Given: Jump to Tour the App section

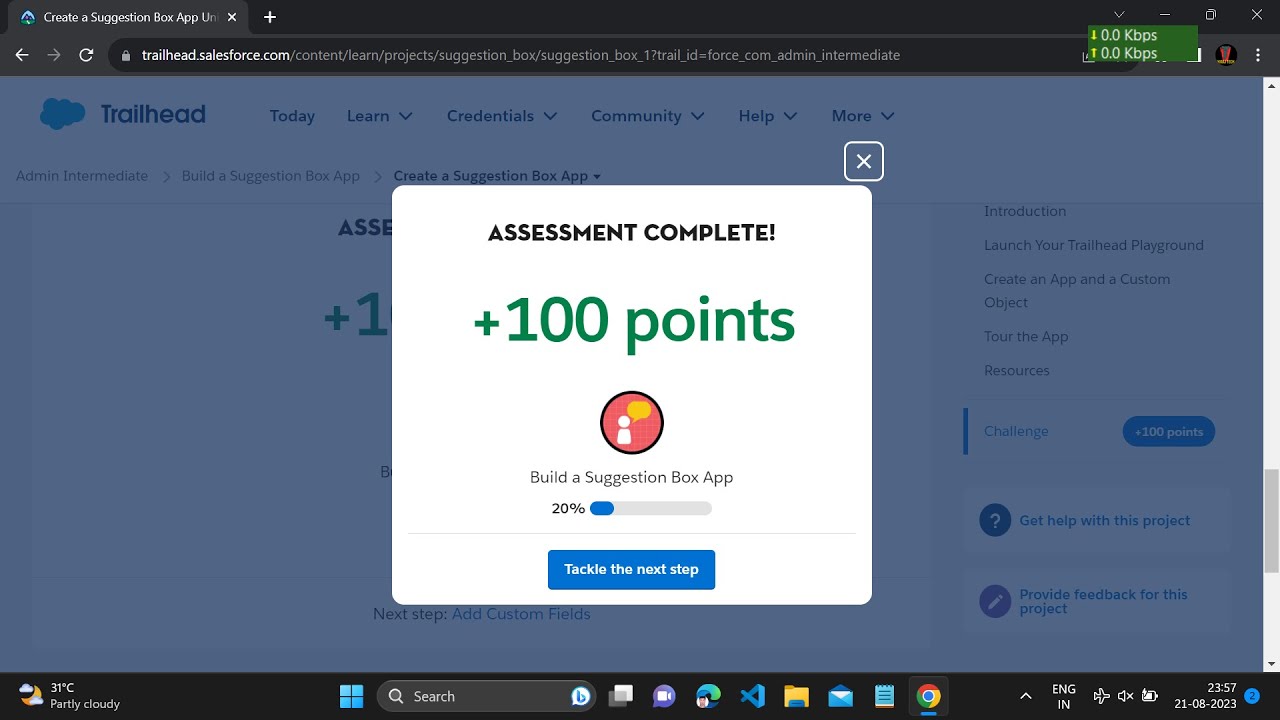Looking at the screenshot, I should pyautogui.click(x=1026, y=336).
